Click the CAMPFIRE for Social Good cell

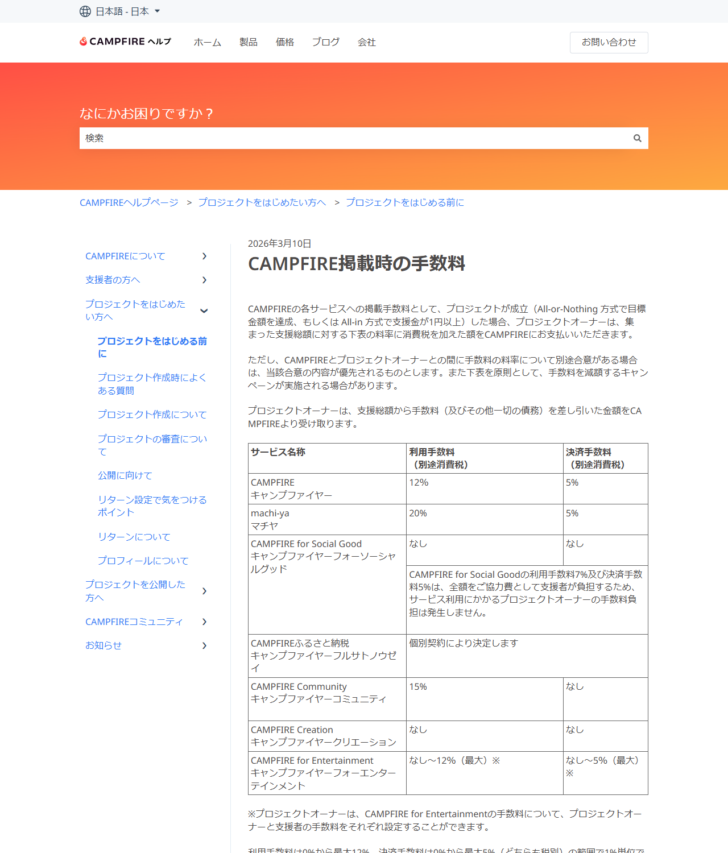click(327, 585)
